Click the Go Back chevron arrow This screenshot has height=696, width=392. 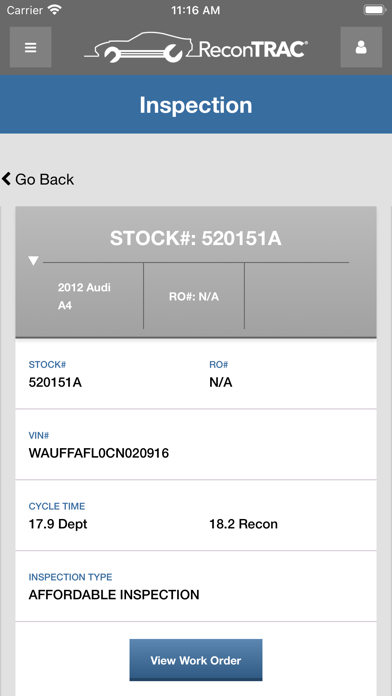tap(6, 179)
